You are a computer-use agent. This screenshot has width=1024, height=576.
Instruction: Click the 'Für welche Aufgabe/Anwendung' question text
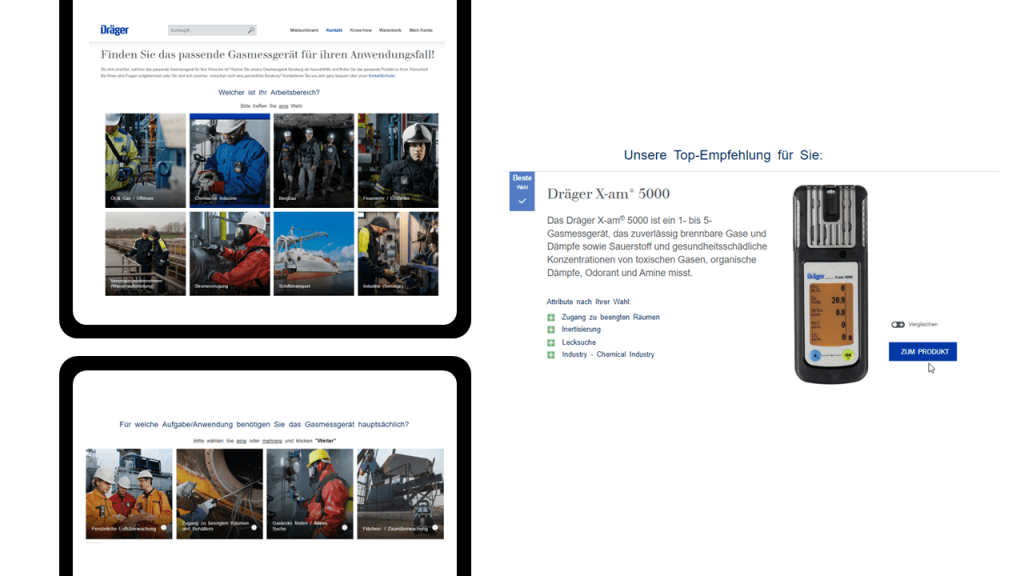coord(264,424)
